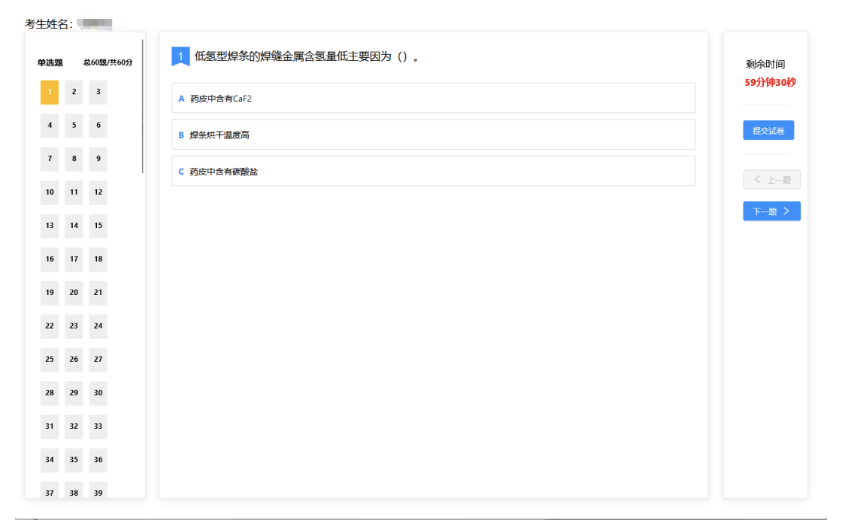This screenshot has width=841, height=527.
Task: Jump to question 2 in navigator
Action: coord(74,93)
